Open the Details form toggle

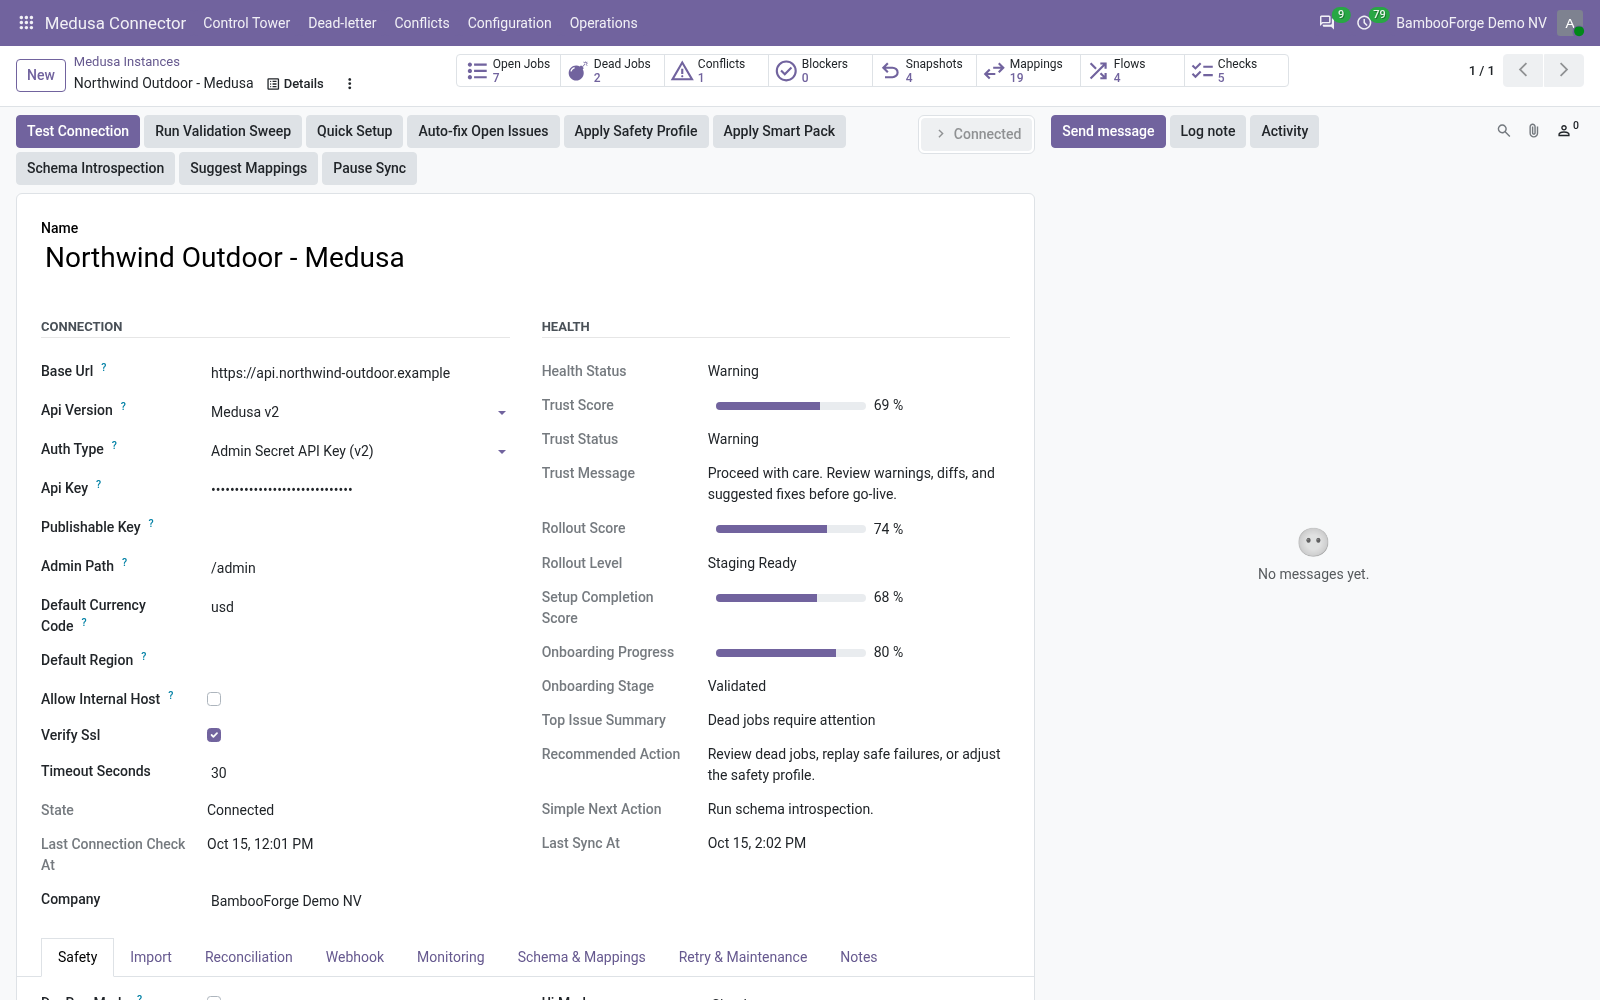pyautogui.click(x=295, y=84)
